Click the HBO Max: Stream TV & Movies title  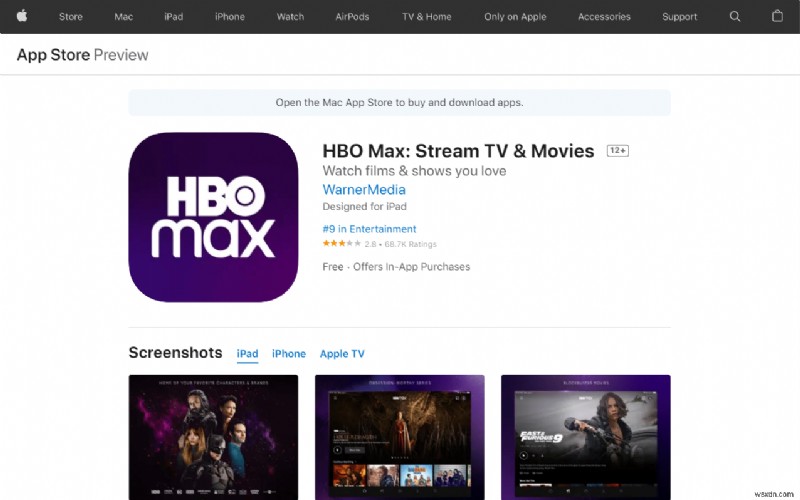458,151
